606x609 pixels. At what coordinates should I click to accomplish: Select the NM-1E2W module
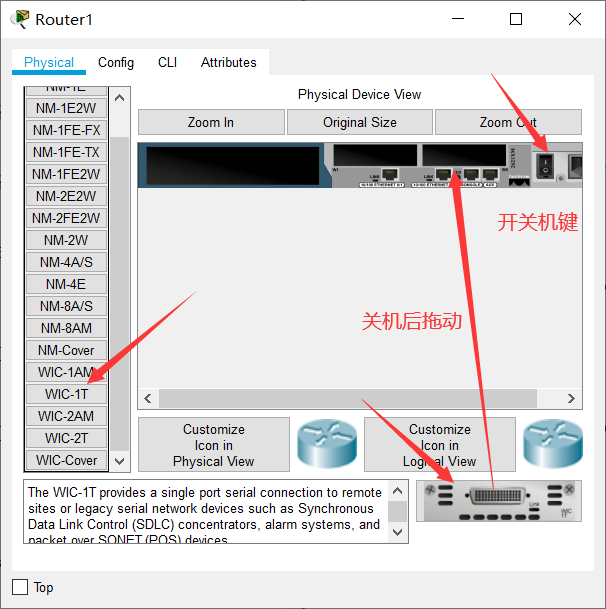click(x=66, y=108)
